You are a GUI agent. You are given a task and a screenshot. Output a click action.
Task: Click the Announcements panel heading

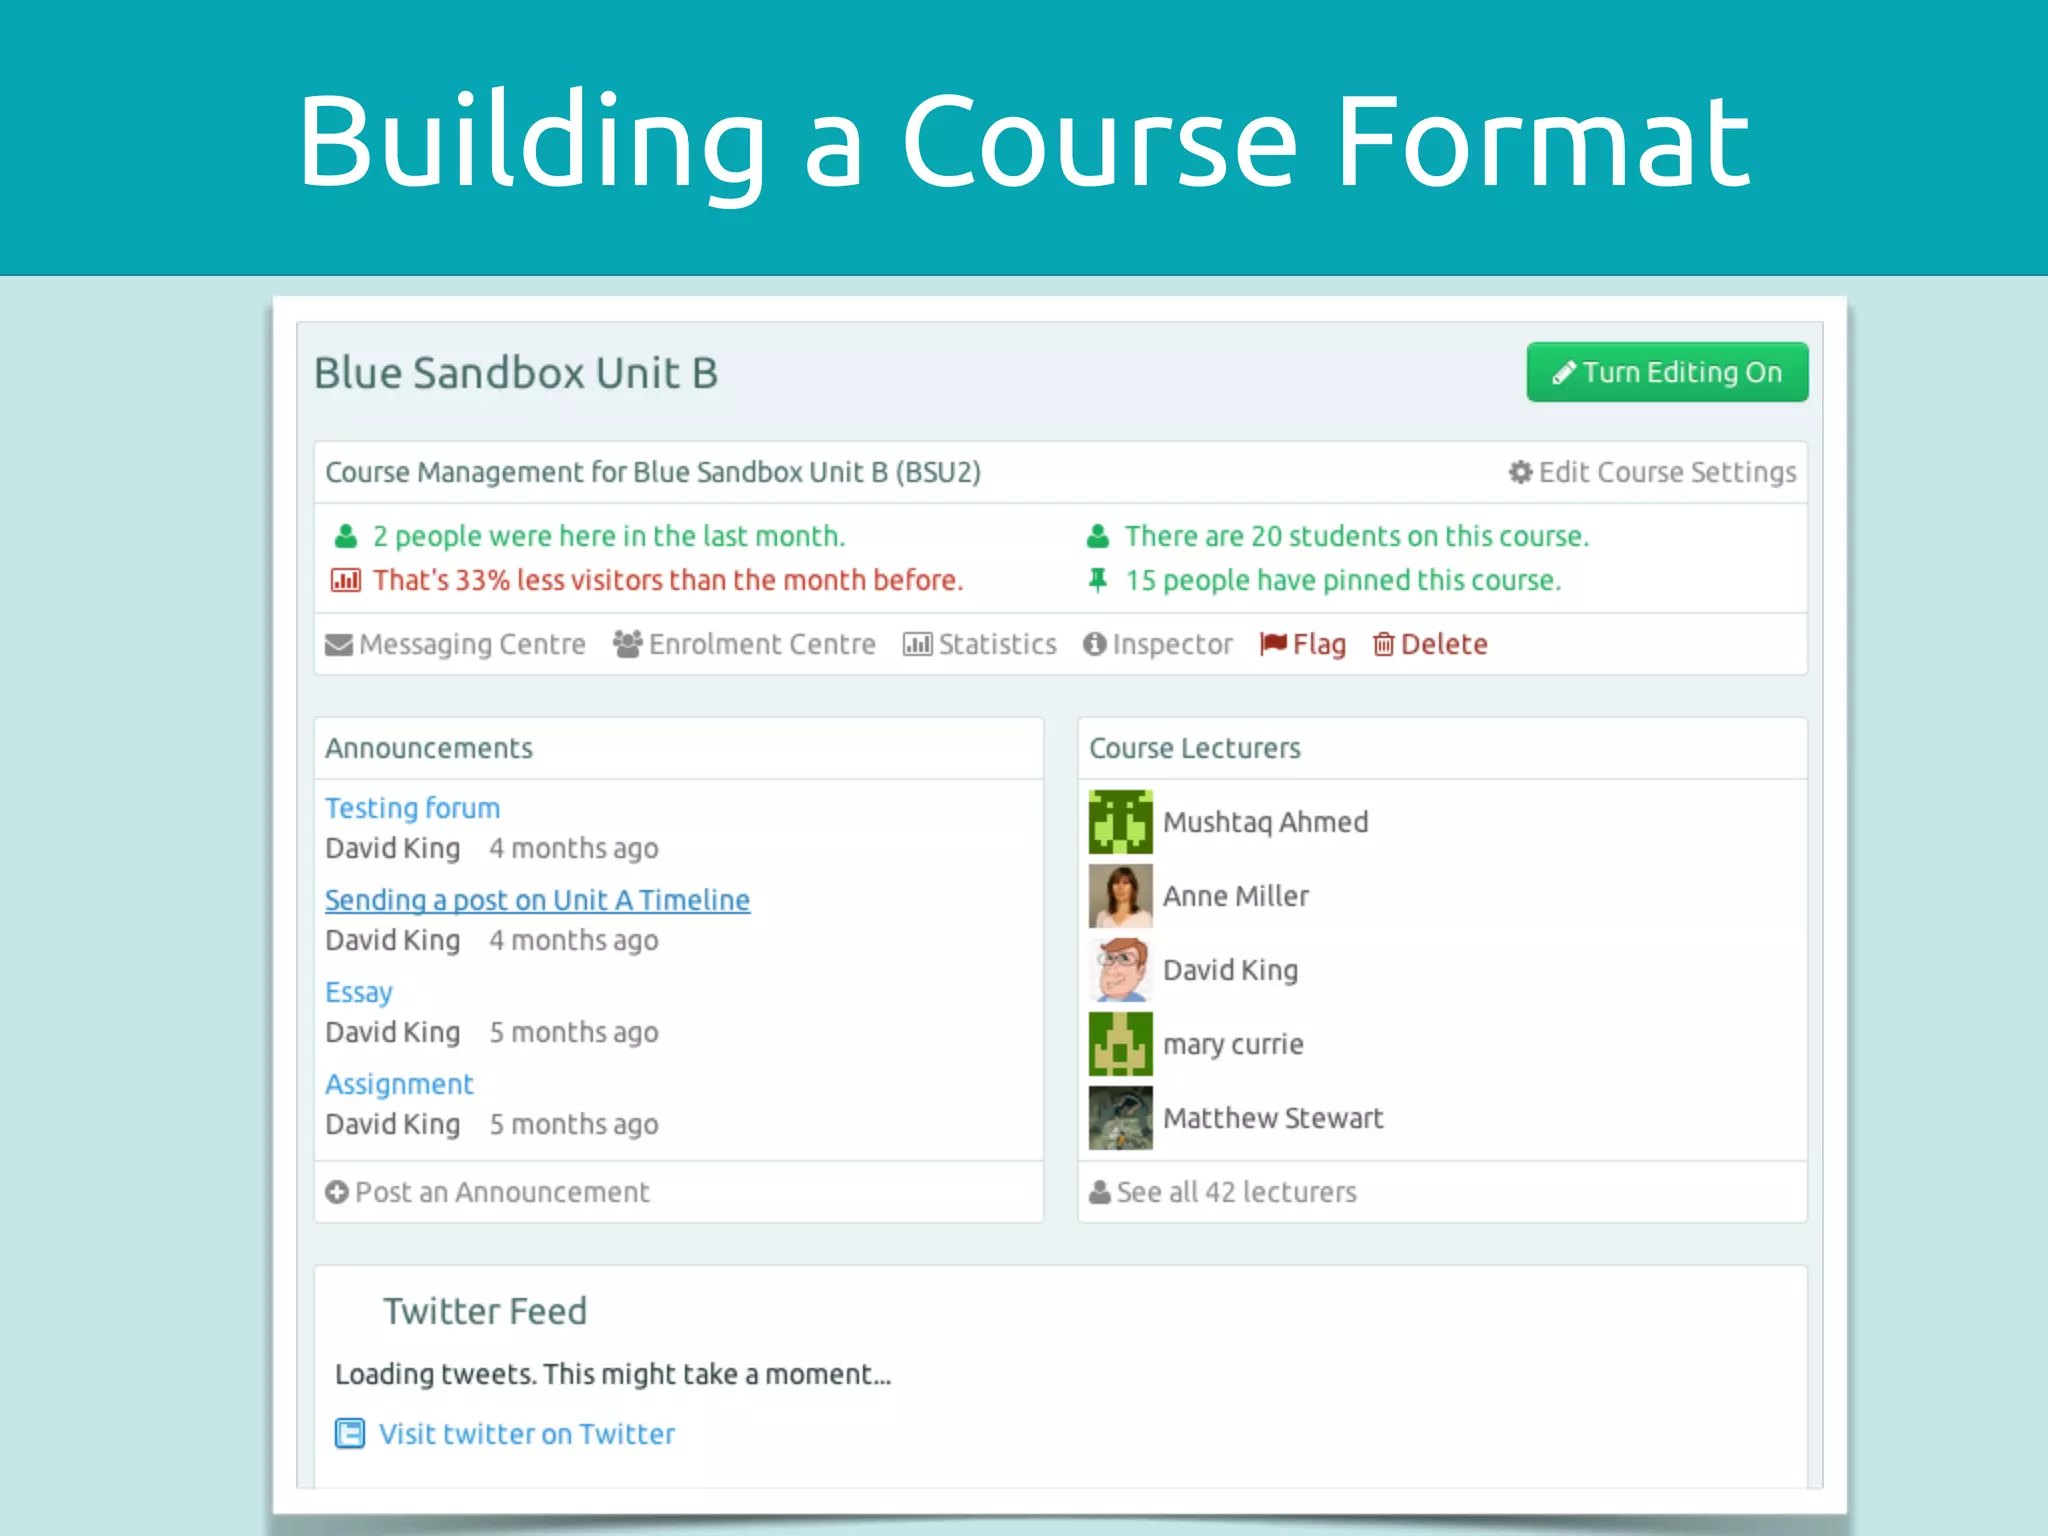pyautogui.click(x=429, y=748)
